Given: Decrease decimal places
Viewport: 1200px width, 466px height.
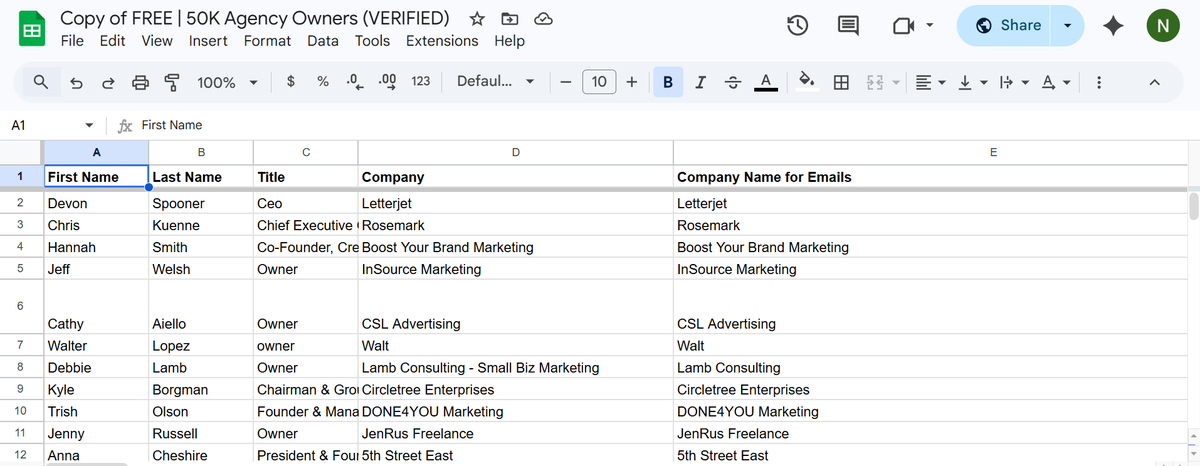Looking at the screenshot, I should click(355, 82).
